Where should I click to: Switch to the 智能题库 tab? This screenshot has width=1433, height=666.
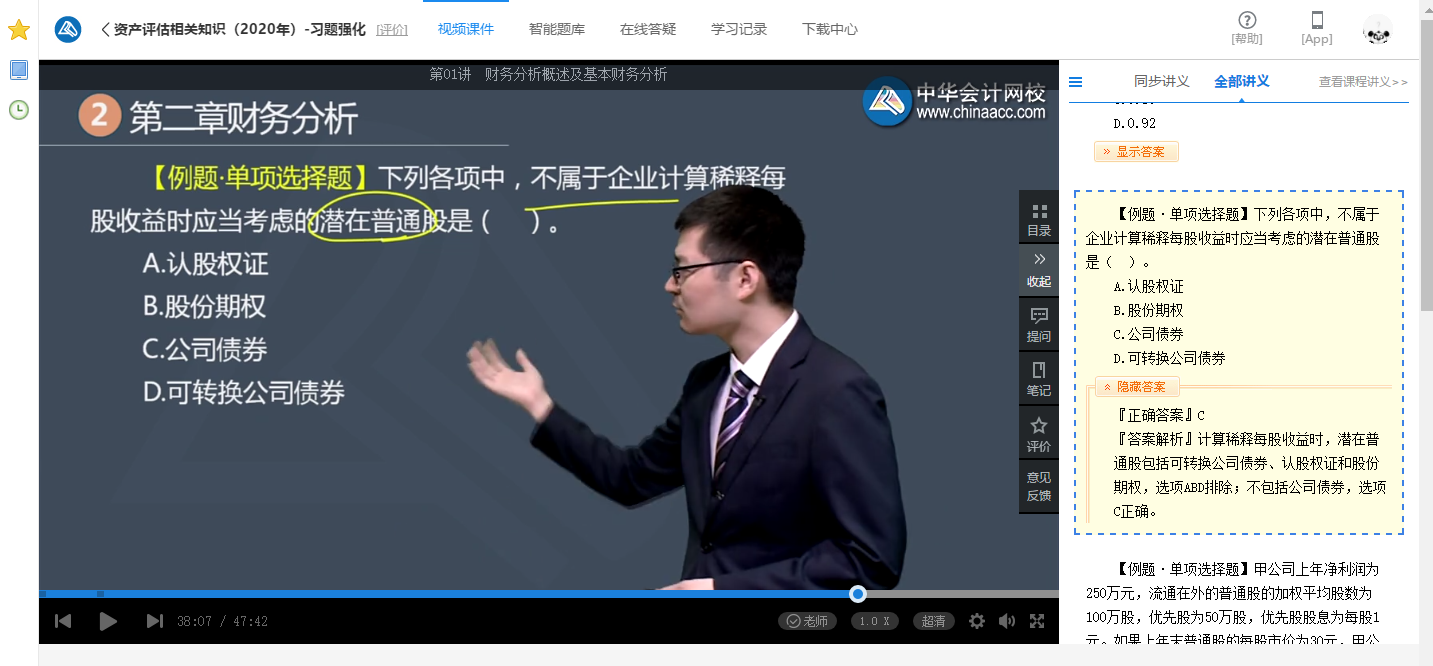coord(557,29)
